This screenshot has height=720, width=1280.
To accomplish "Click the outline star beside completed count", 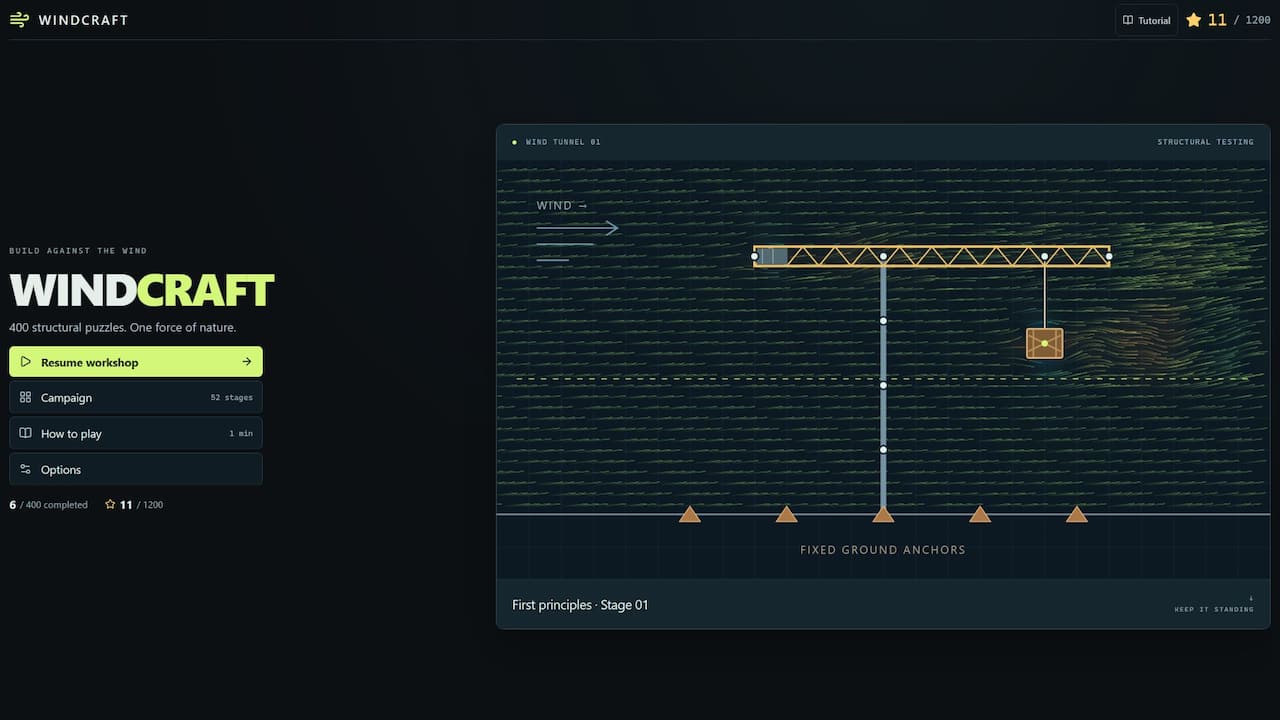I will [x=110, y=505].
